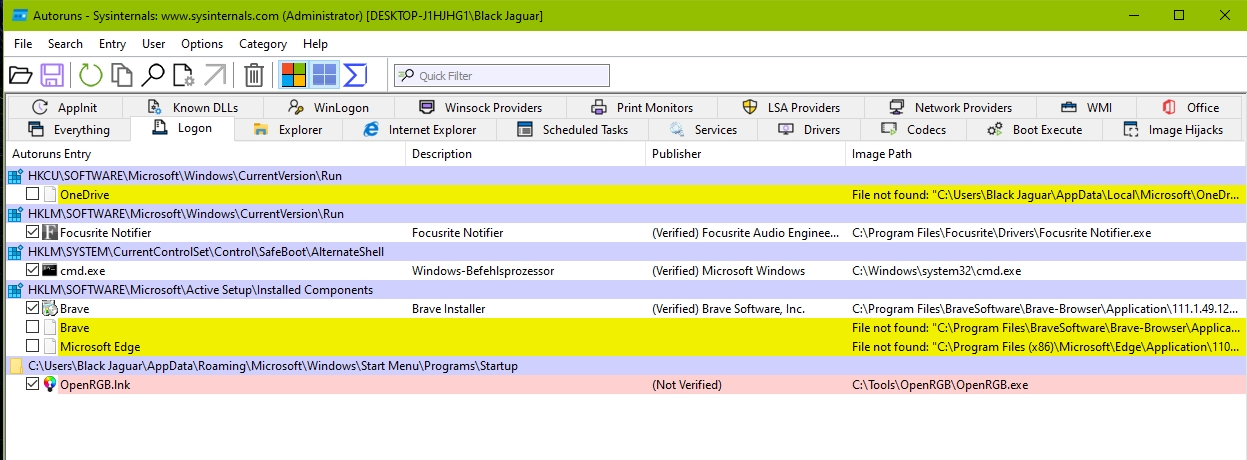1247x460 pixels.
Task: Click the Focusrite Notifier entry icon
Action: click(50, 233)
